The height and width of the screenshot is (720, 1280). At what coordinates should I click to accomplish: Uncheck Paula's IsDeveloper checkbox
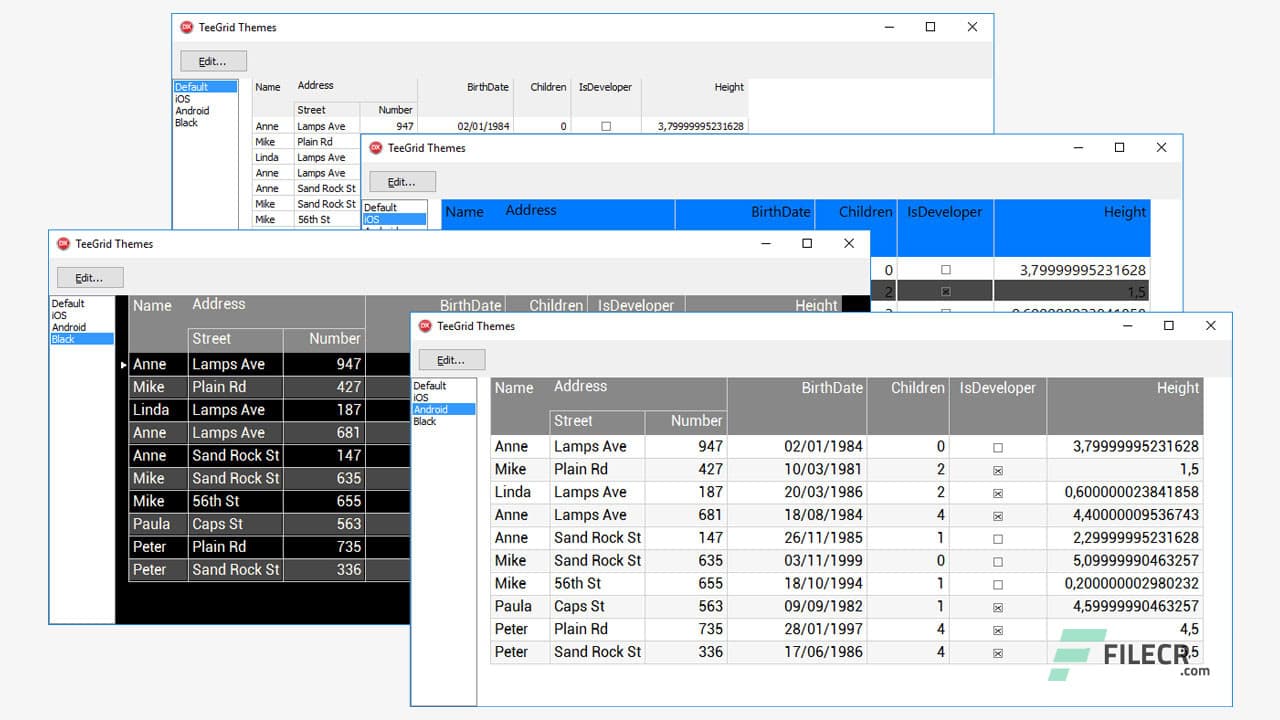[998, 606]
